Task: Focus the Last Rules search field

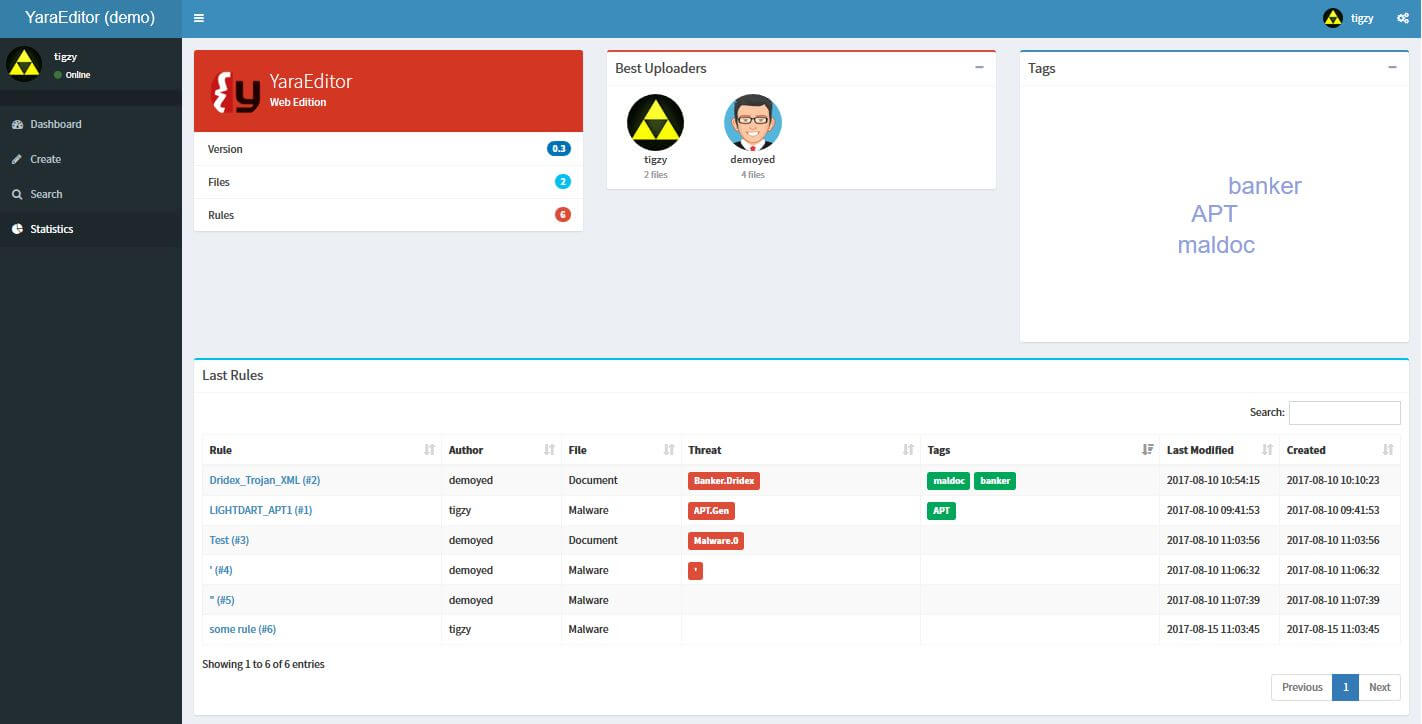Action: coord(1344,412)
